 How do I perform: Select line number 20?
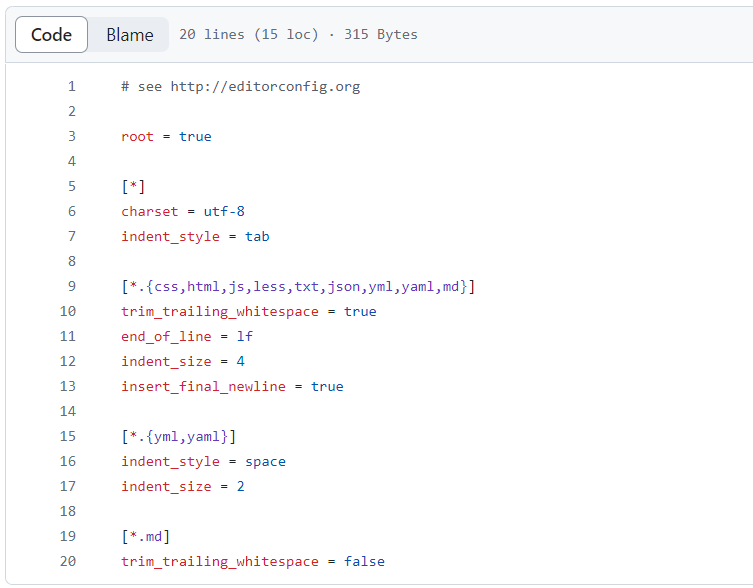tap(68, 561)
